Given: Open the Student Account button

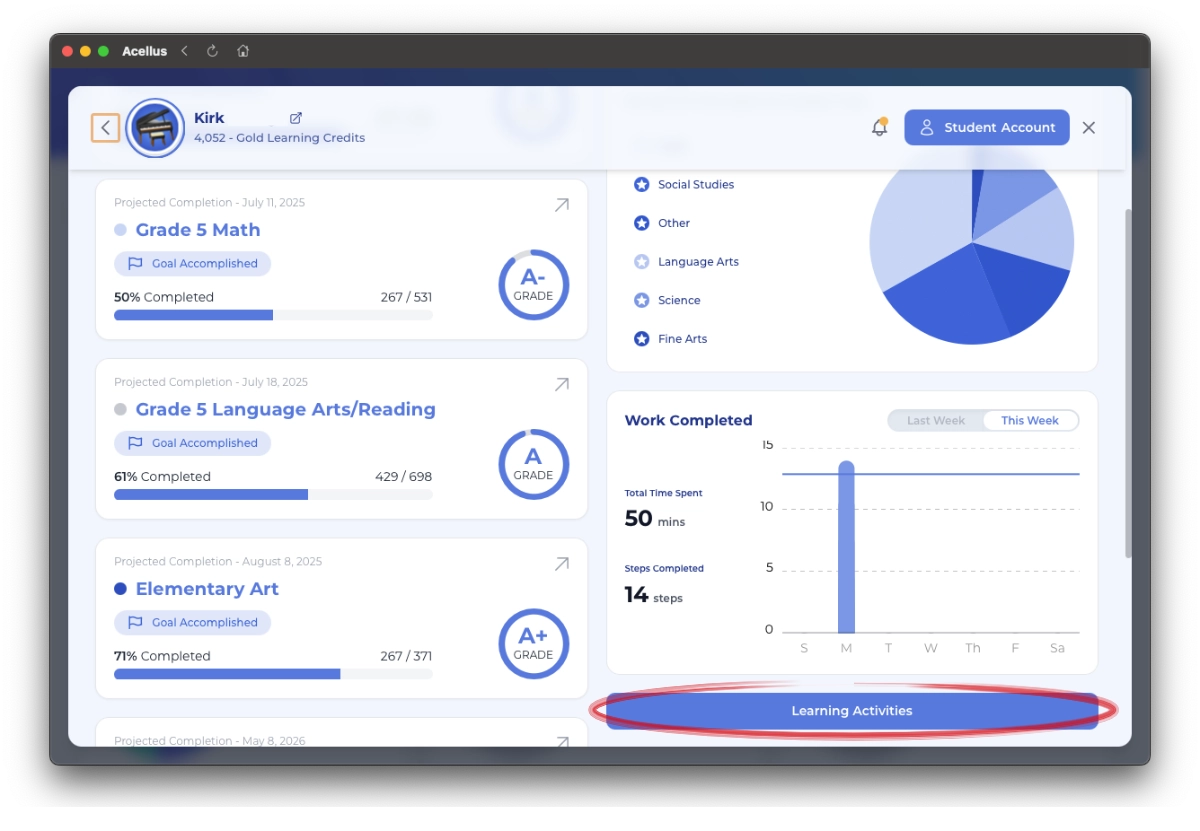Looking at the screenshot, I should point(986,127).
